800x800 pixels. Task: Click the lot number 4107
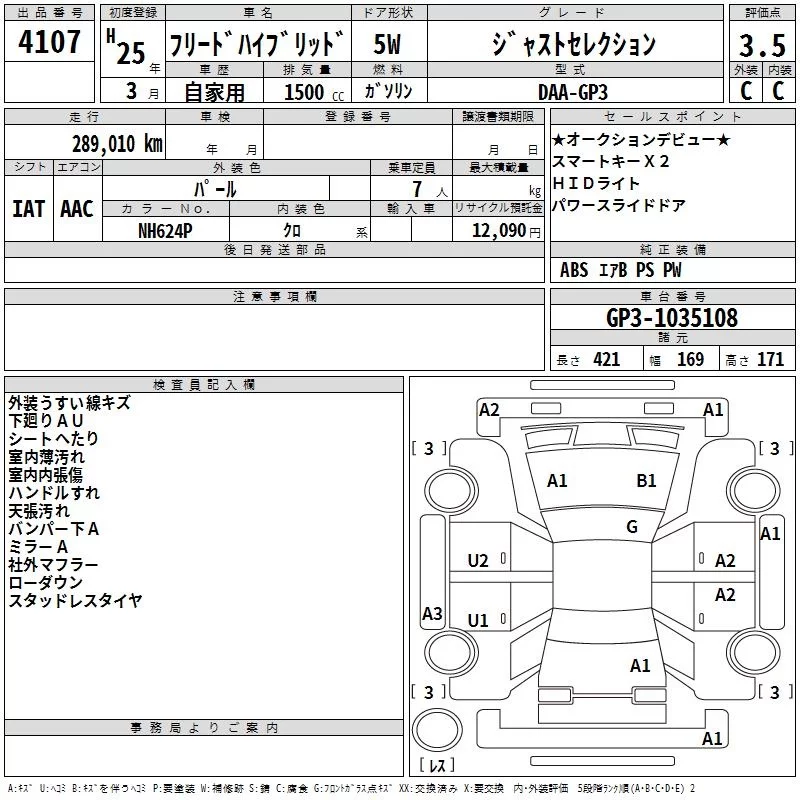[50, 43]
